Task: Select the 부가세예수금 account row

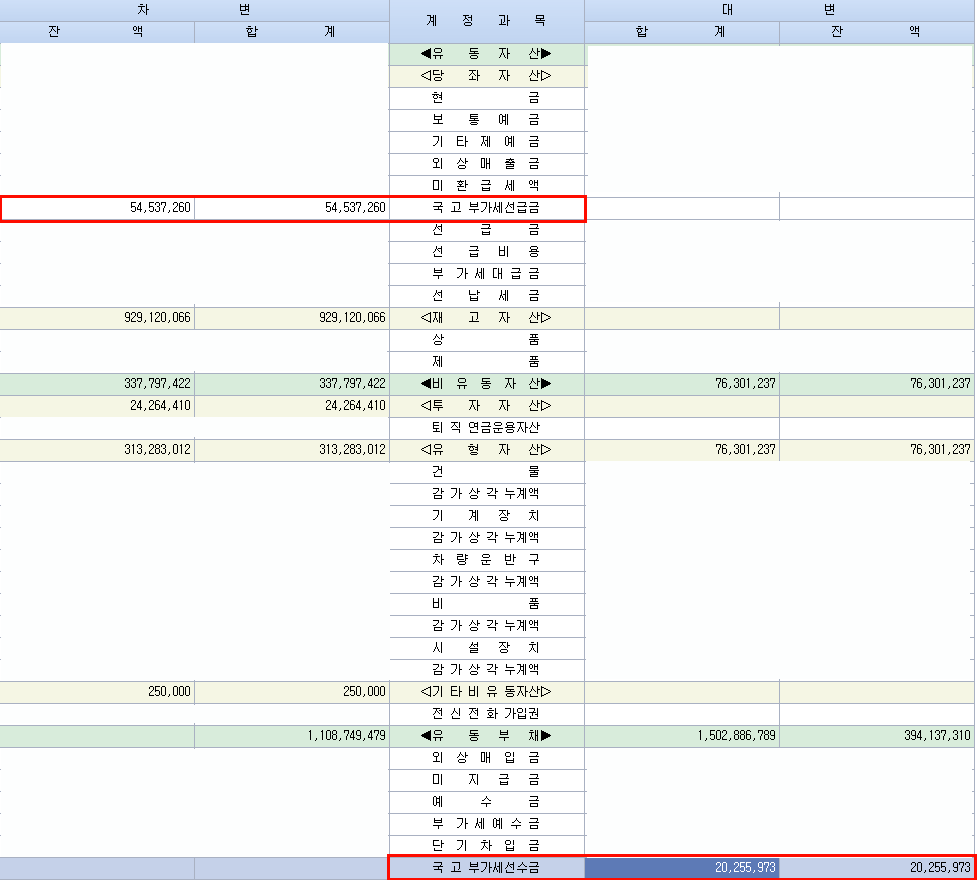Action: pyautogui.click(x=486, y=824)
